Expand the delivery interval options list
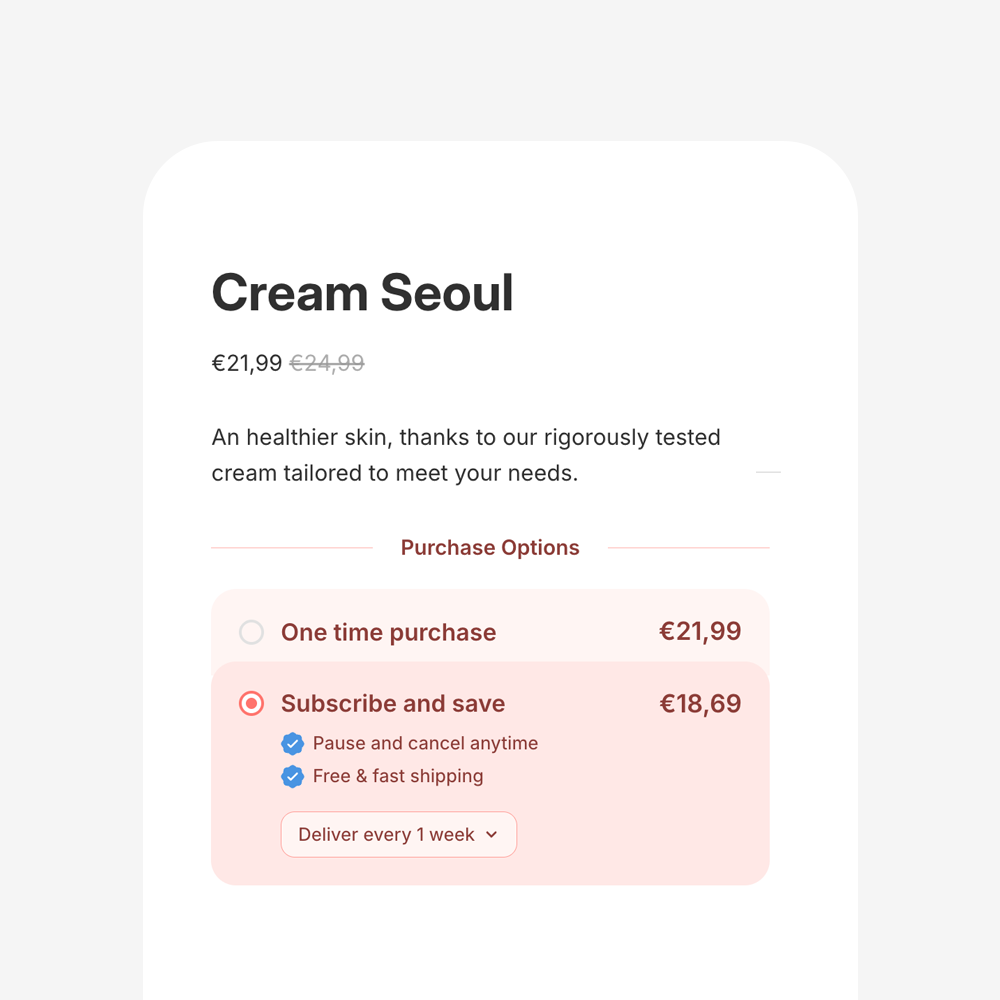This screenshot has height=1000, width=1000. pyautogui.click(x=398, y=834)
